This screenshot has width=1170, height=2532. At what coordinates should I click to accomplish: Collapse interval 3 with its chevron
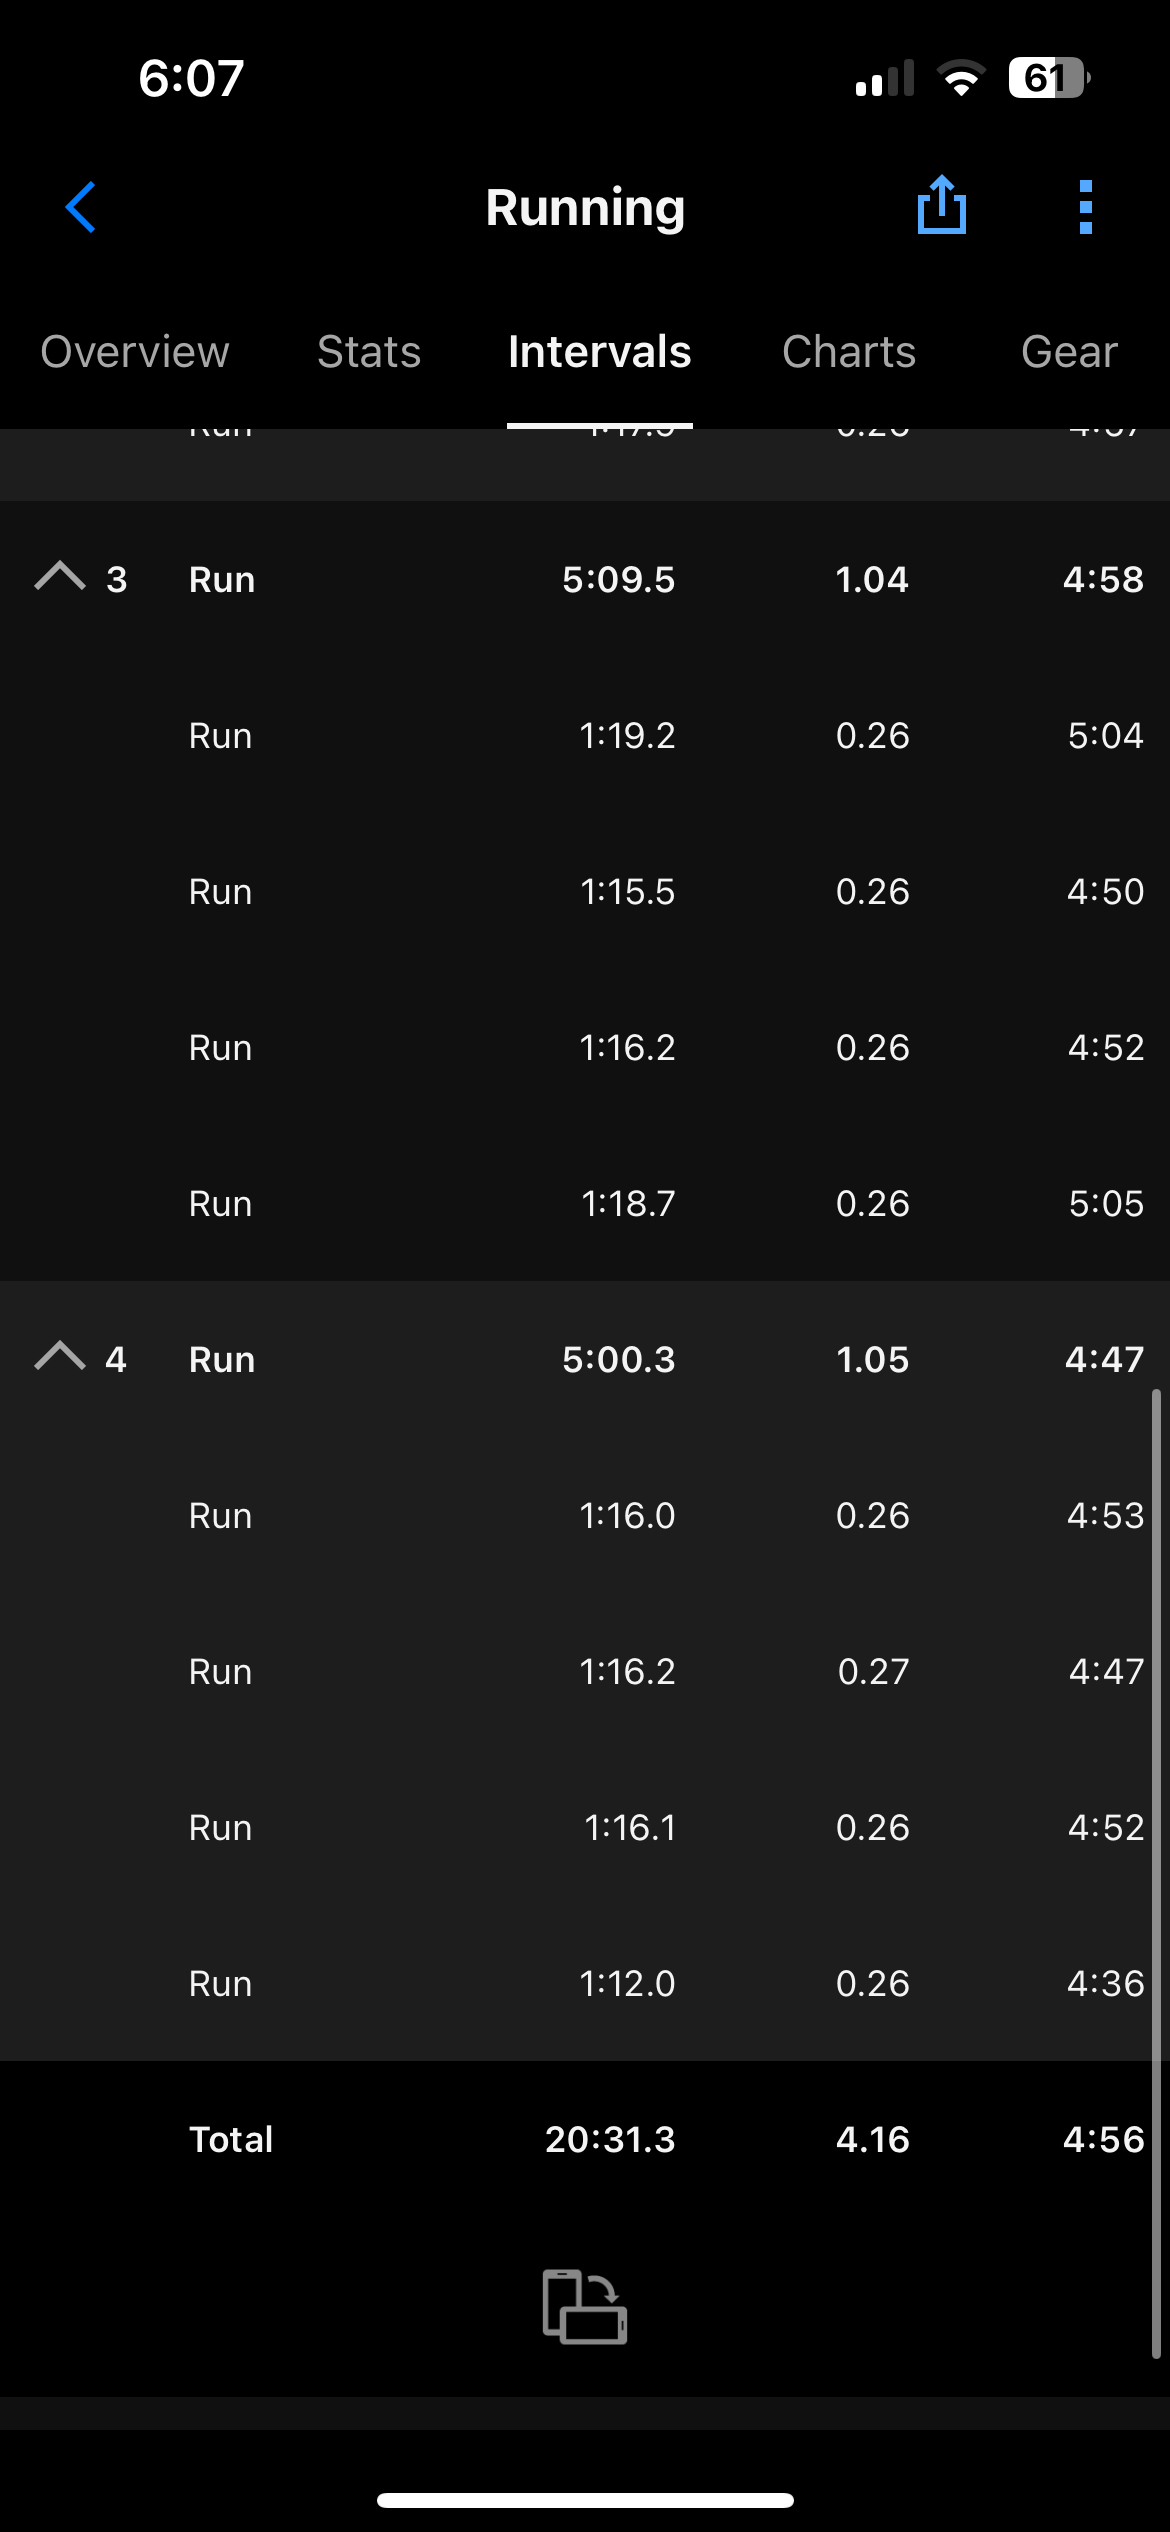click(60, 577)
